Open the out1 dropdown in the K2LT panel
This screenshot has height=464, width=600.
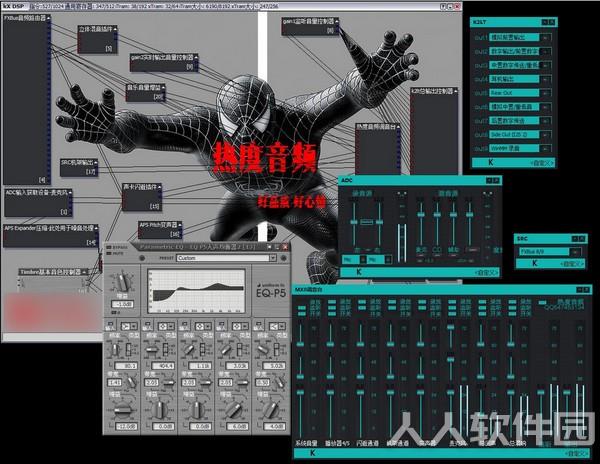pos(520,37)
